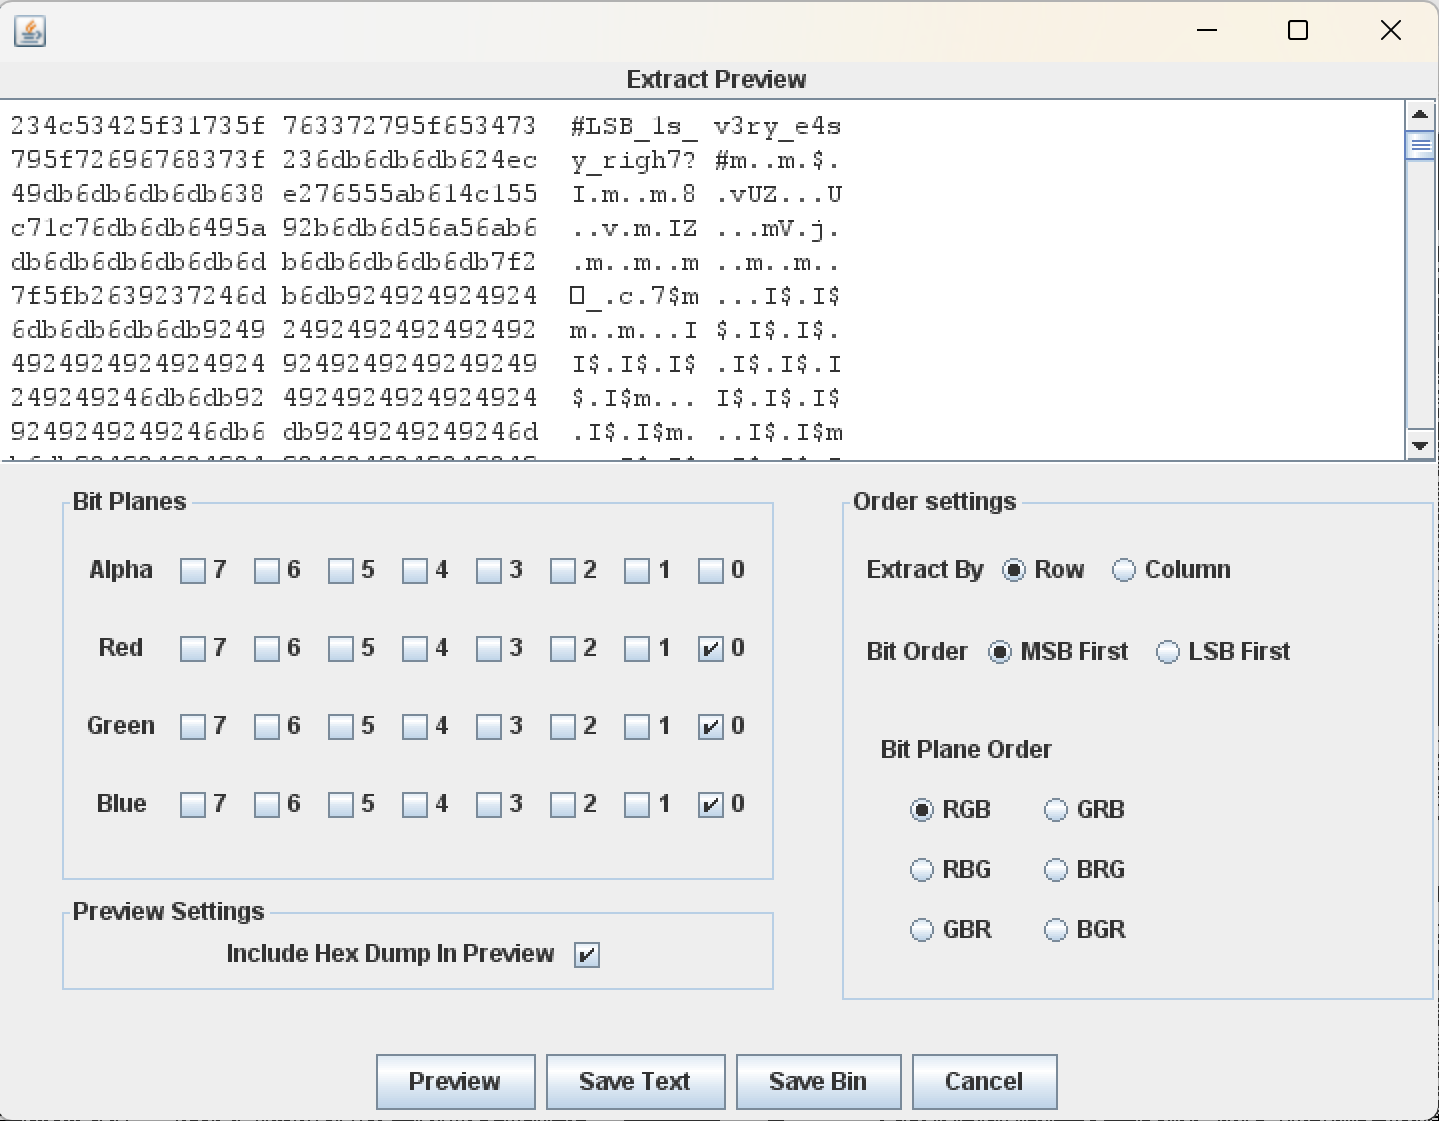Tick Red bit plane 4
This screenshot has width=1439, height=1121.
415,649
